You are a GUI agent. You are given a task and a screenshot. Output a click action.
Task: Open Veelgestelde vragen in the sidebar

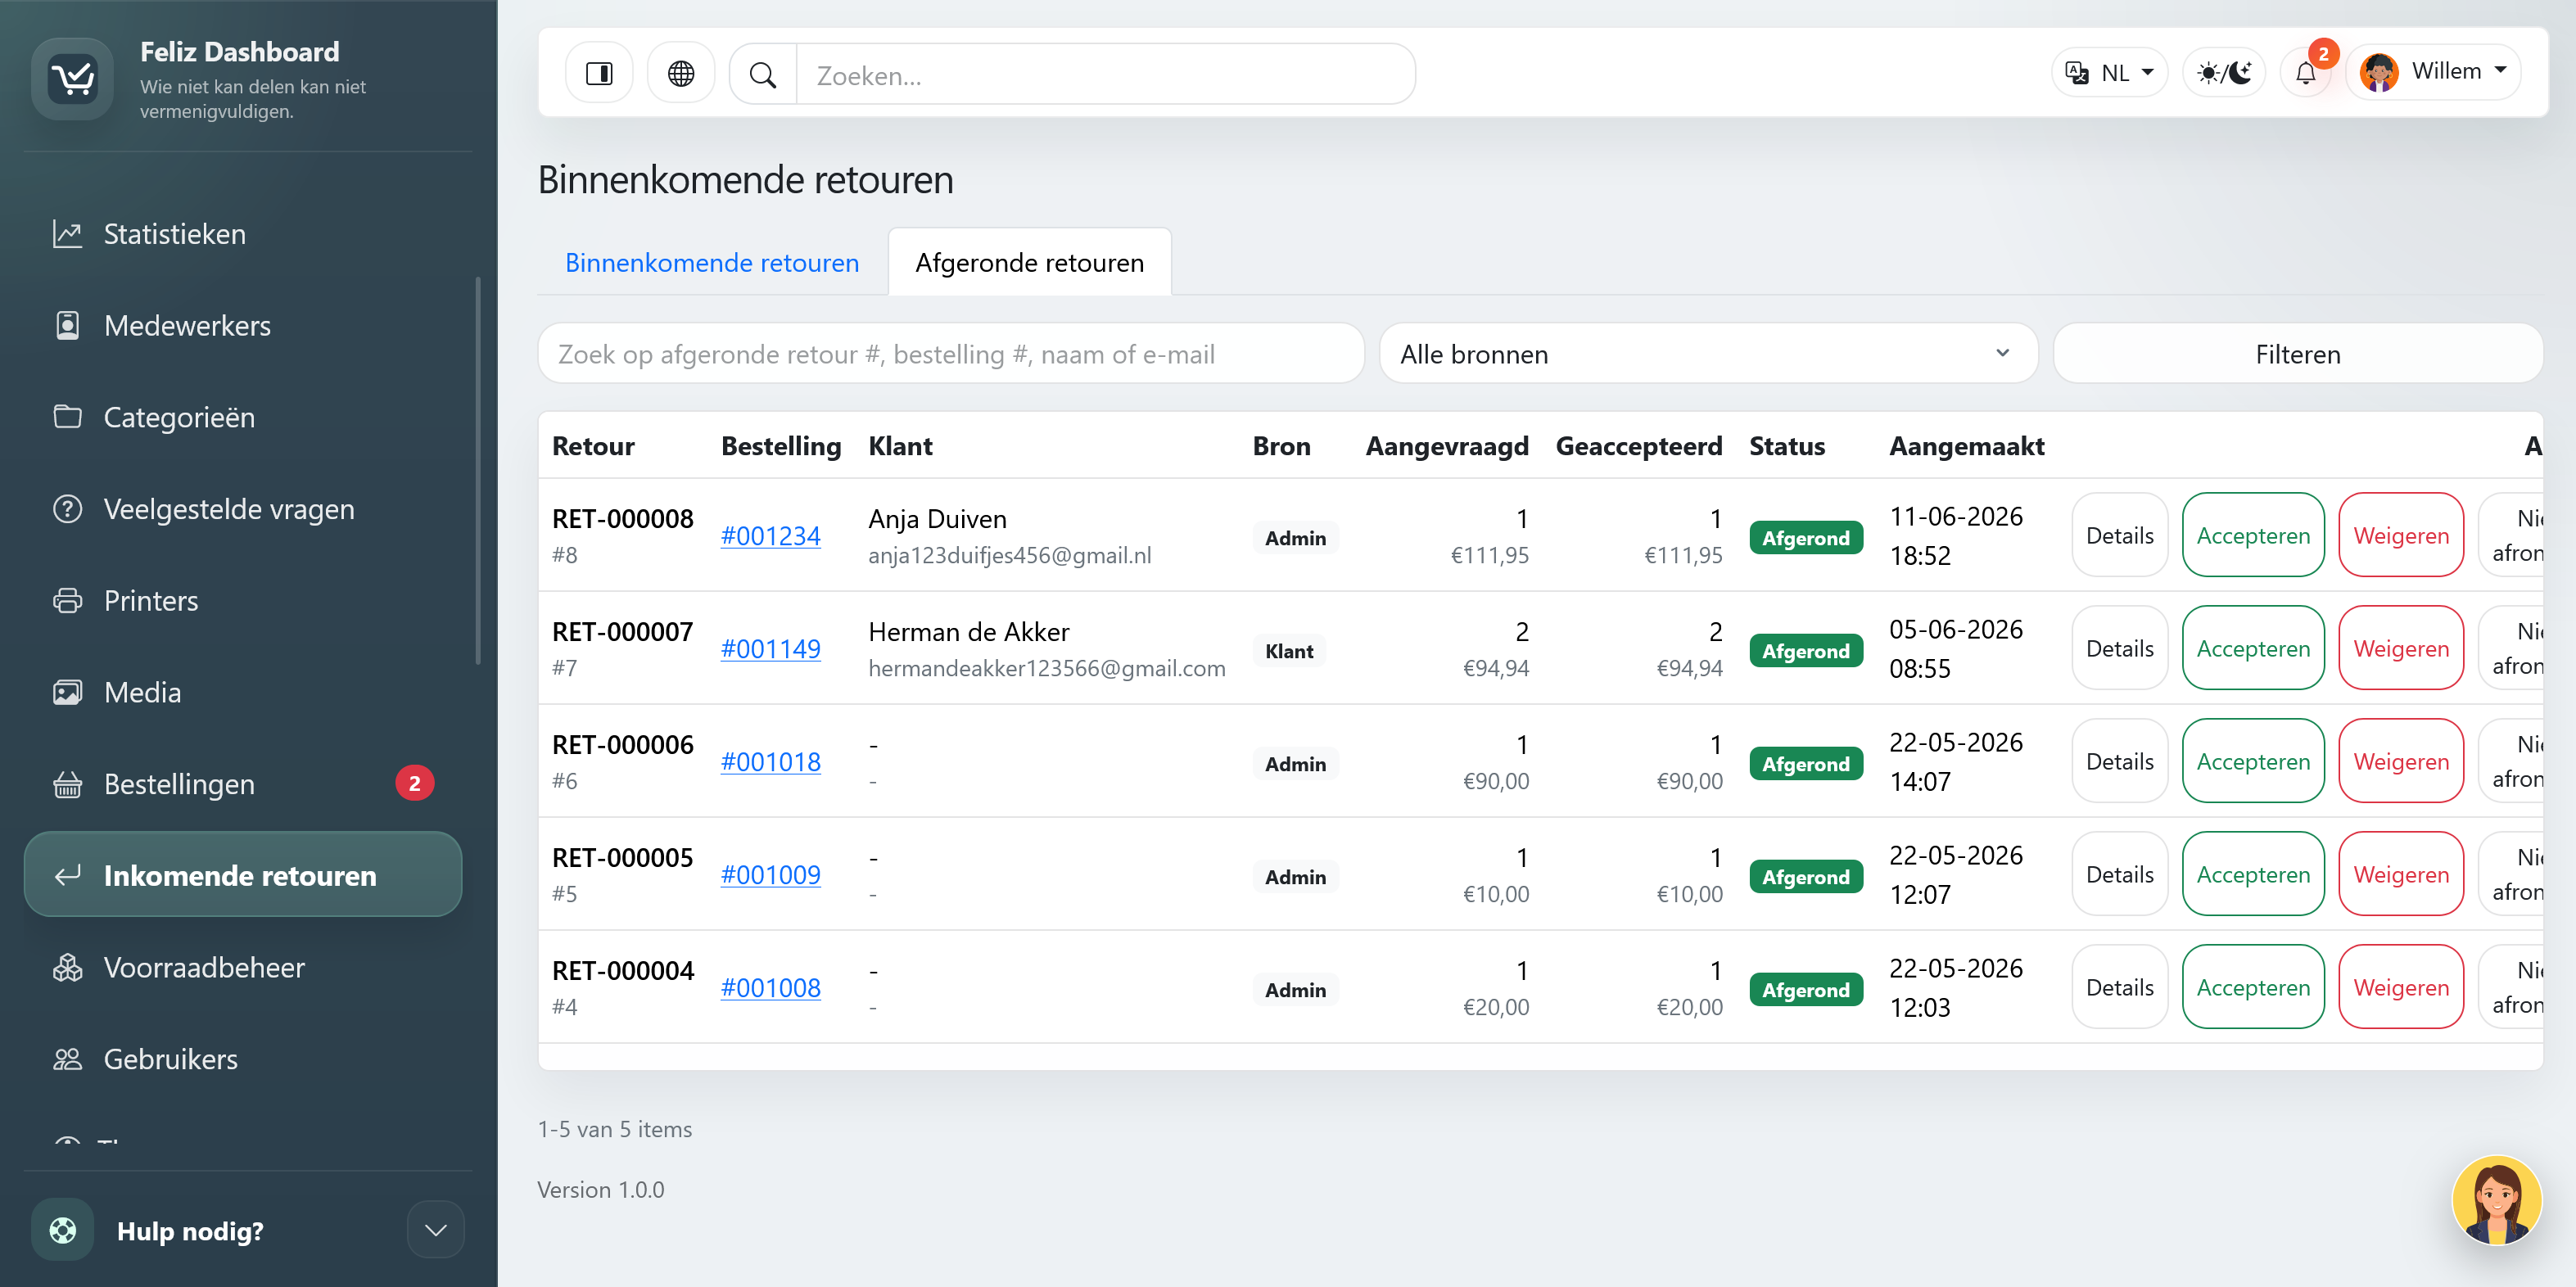tap(243, 509)
